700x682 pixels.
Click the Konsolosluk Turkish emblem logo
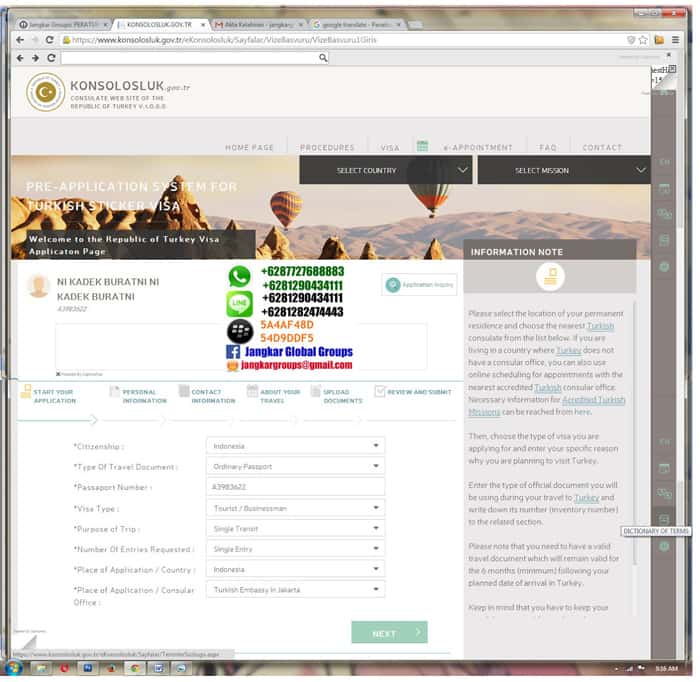[x=45, y=91]
